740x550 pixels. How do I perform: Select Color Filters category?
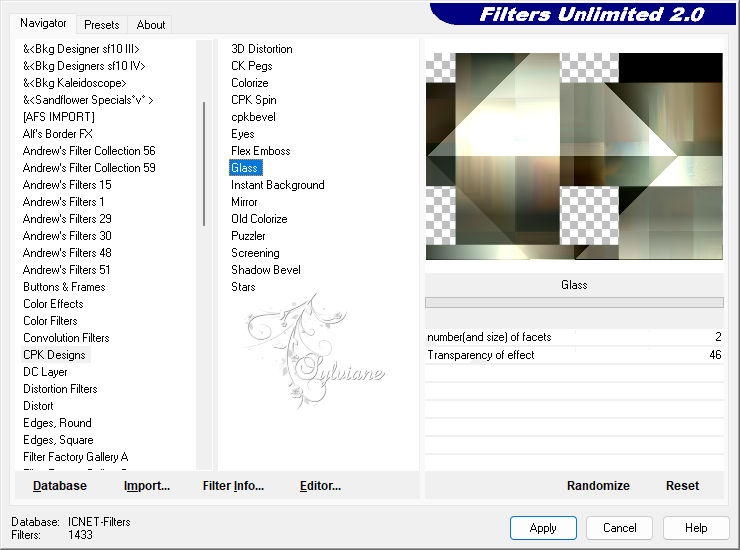50,321
